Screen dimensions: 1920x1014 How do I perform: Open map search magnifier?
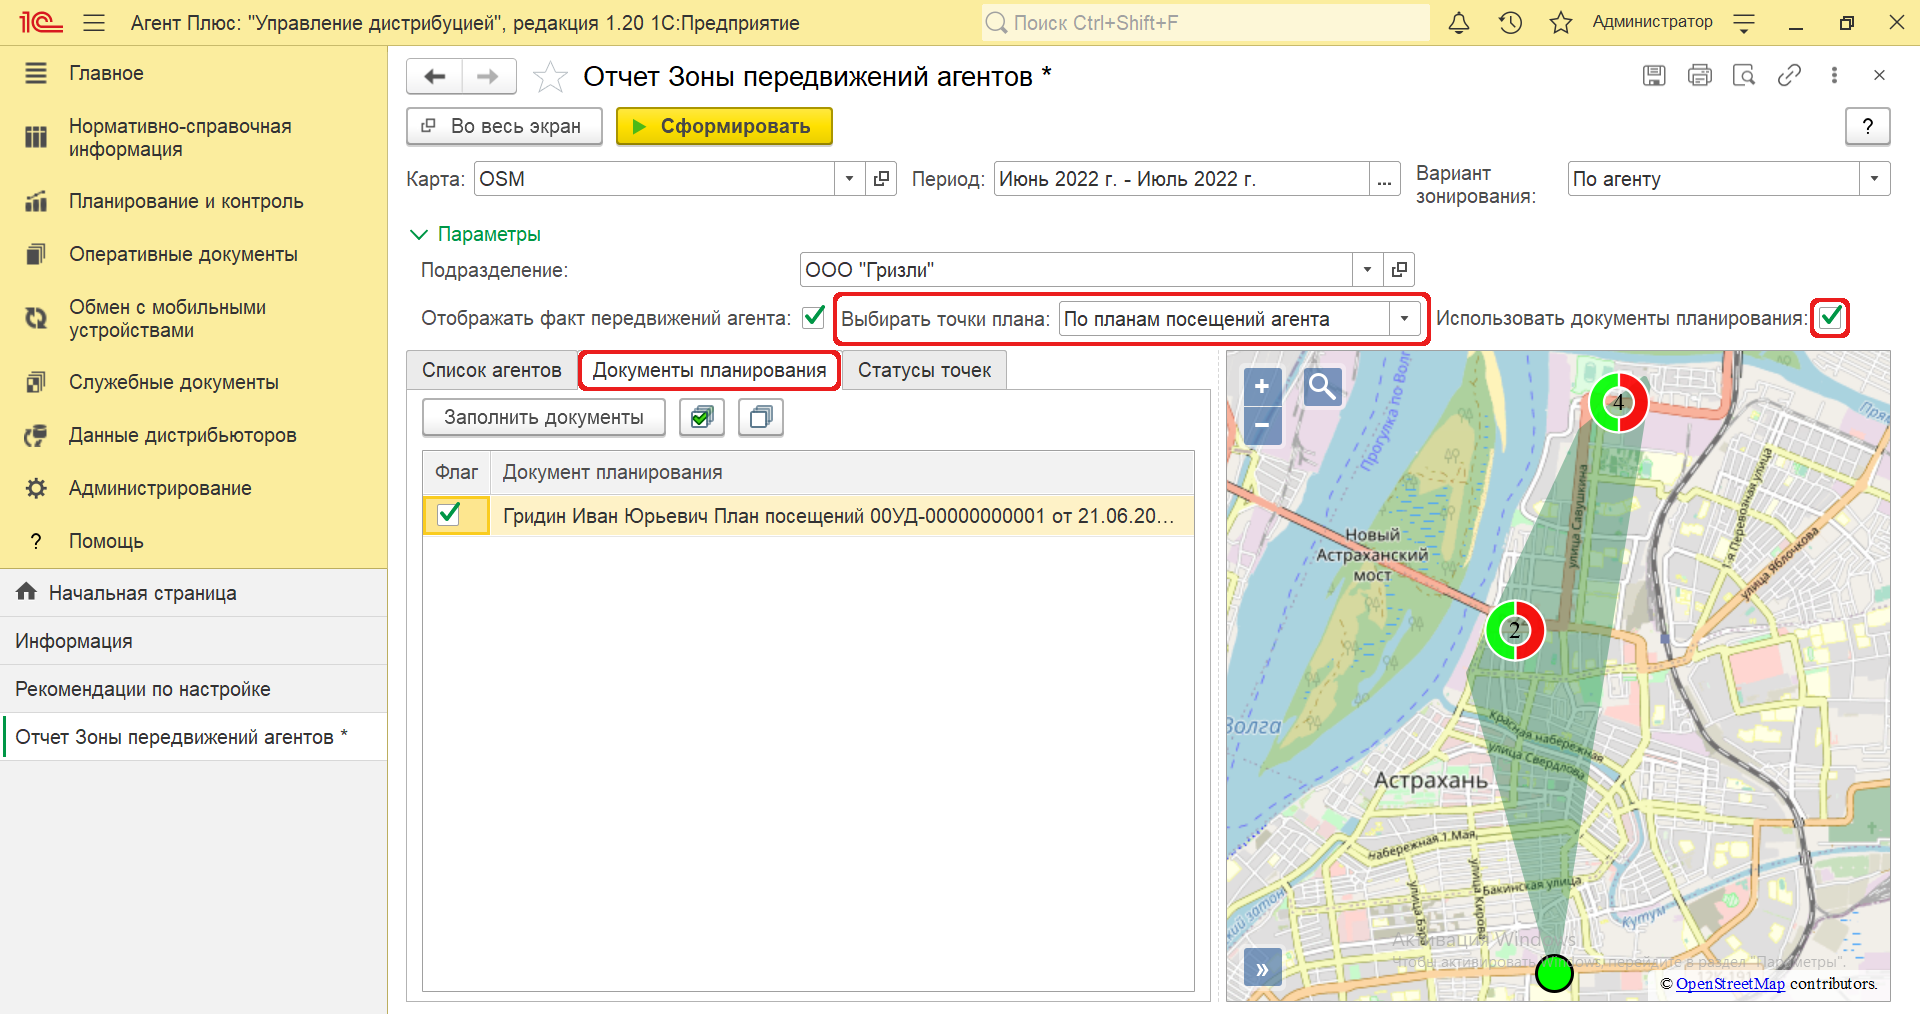1323,386
